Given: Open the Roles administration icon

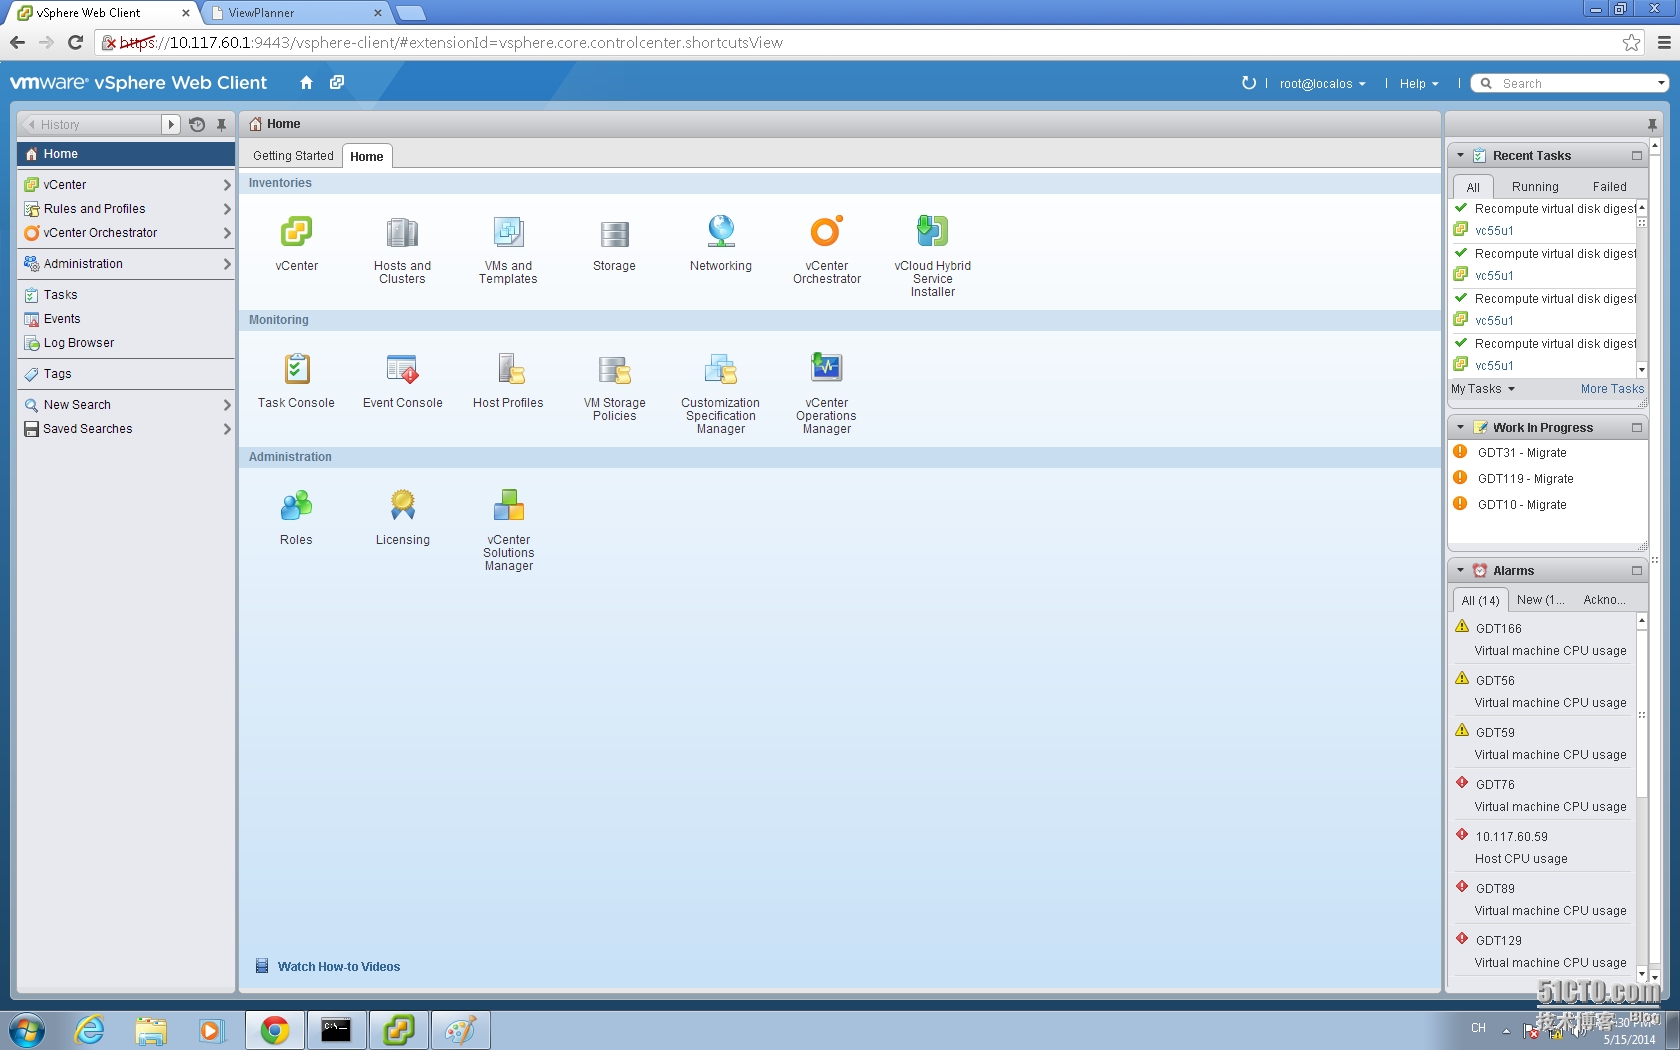Looking at the screenshot, I should [296, 506].
